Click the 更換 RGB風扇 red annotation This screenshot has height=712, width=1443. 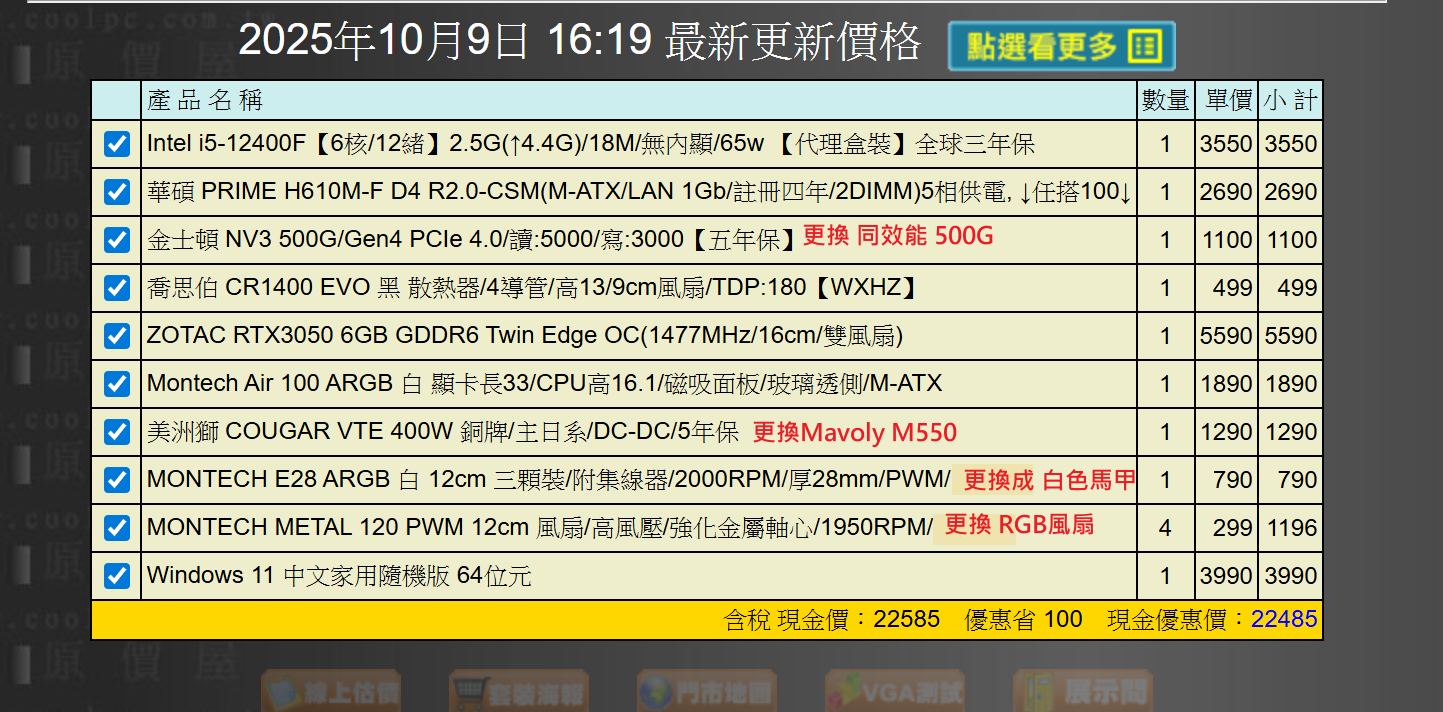[x=1018, y=525]
